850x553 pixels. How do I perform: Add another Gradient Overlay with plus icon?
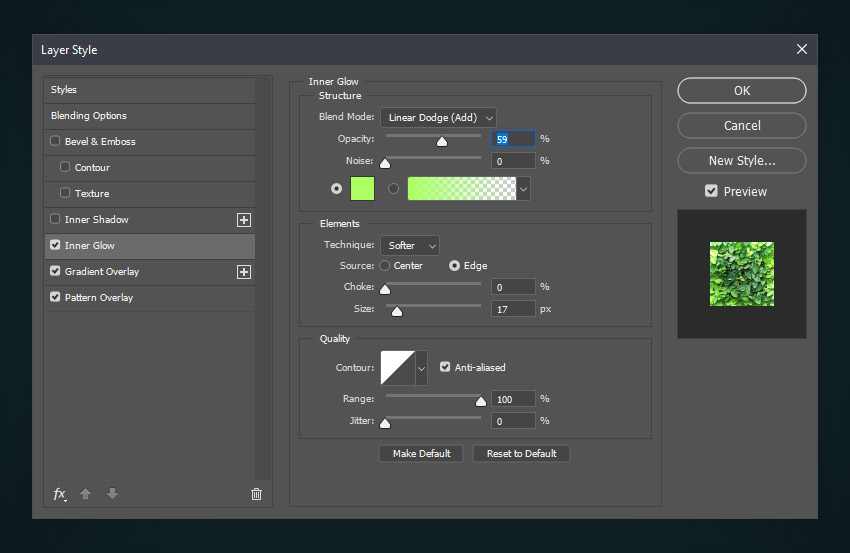click(x=243, y=272)
